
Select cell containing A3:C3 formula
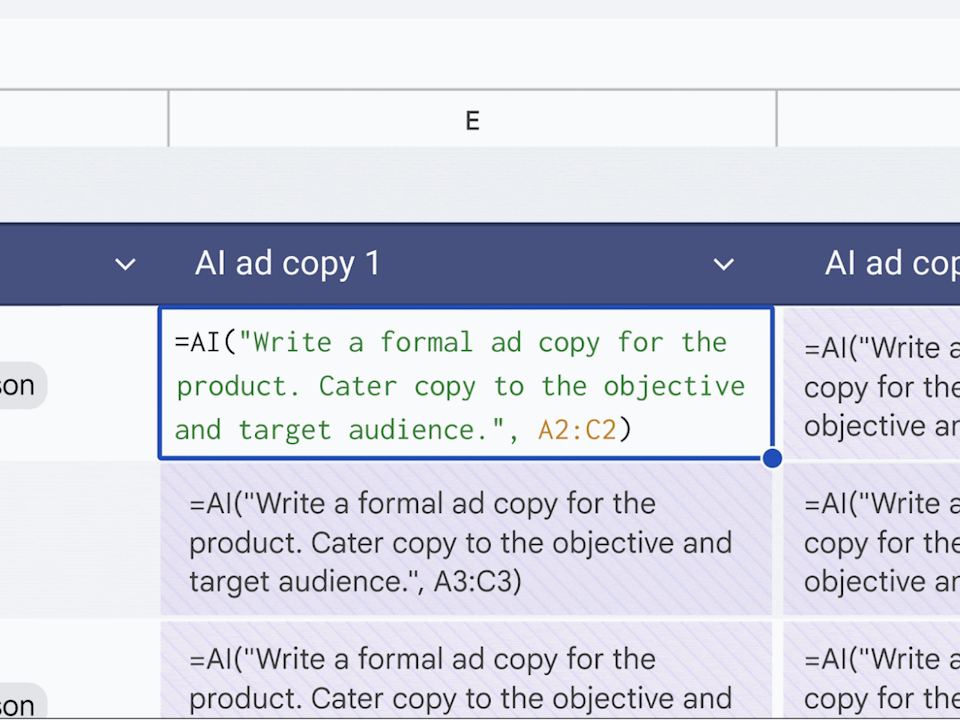coord(466,542)
